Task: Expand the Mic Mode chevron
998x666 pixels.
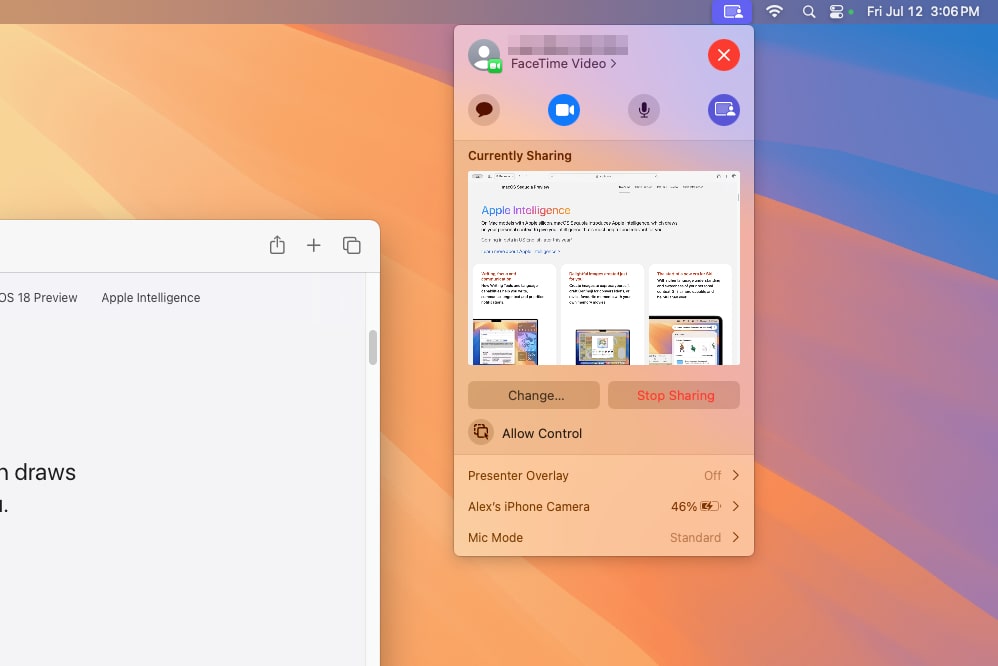Action: 736,537
